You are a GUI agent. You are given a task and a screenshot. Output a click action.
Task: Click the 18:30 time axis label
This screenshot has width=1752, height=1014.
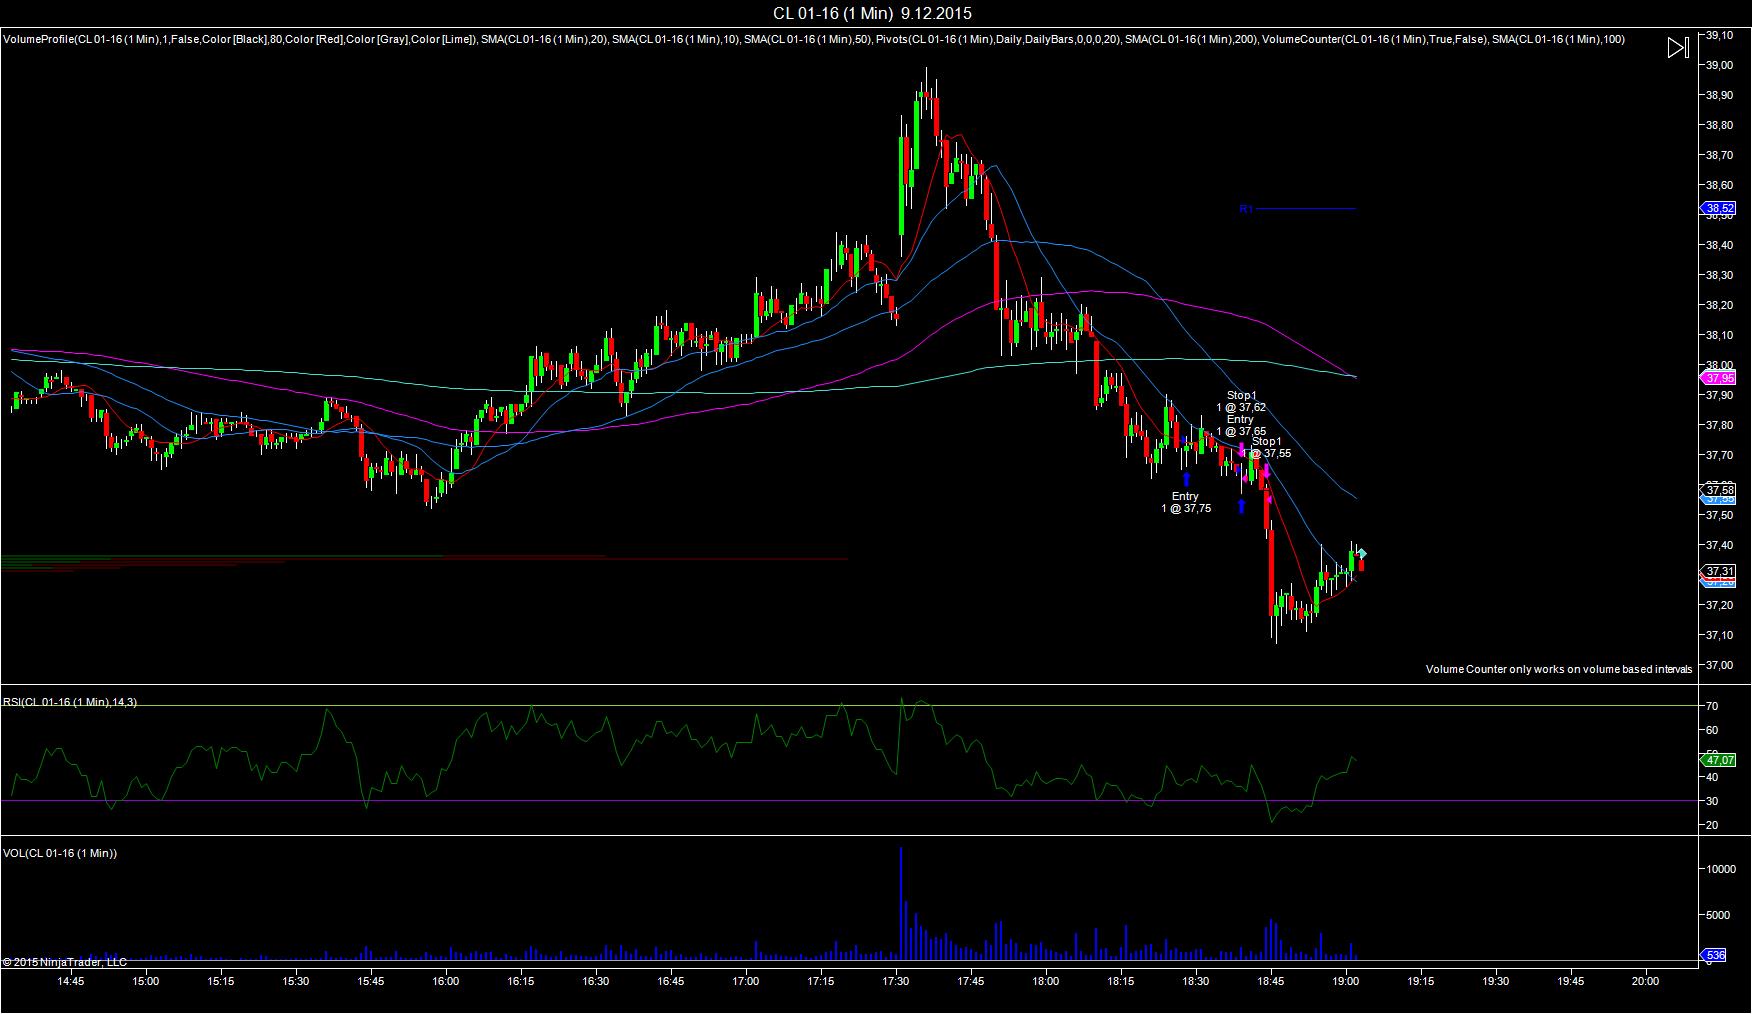pos(1196,981)
